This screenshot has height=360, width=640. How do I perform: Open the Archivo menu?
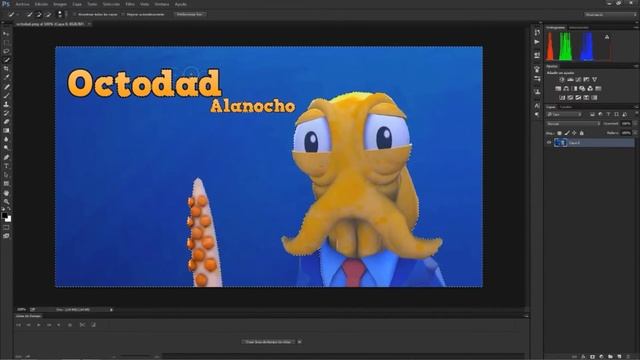(x=22, y=4)
